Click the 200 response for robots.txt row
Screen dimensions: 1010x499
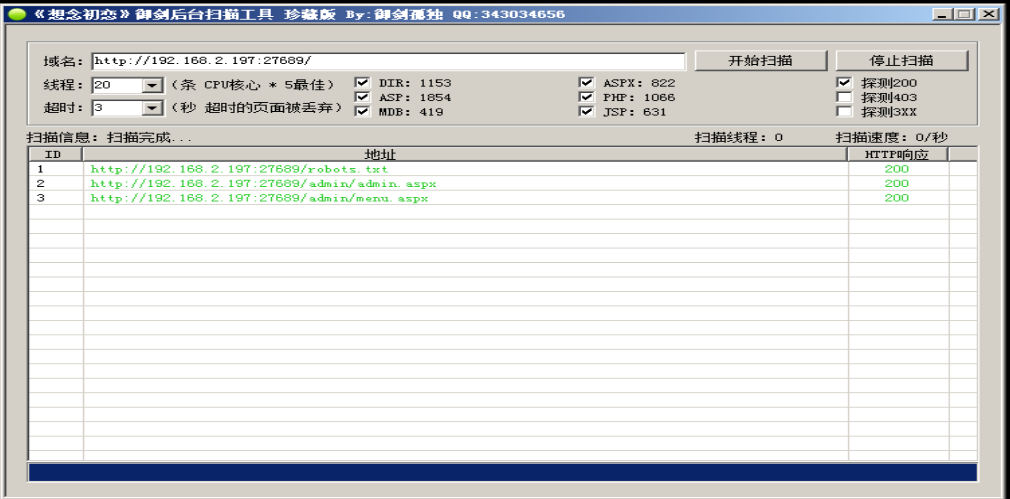coord(897,169)
